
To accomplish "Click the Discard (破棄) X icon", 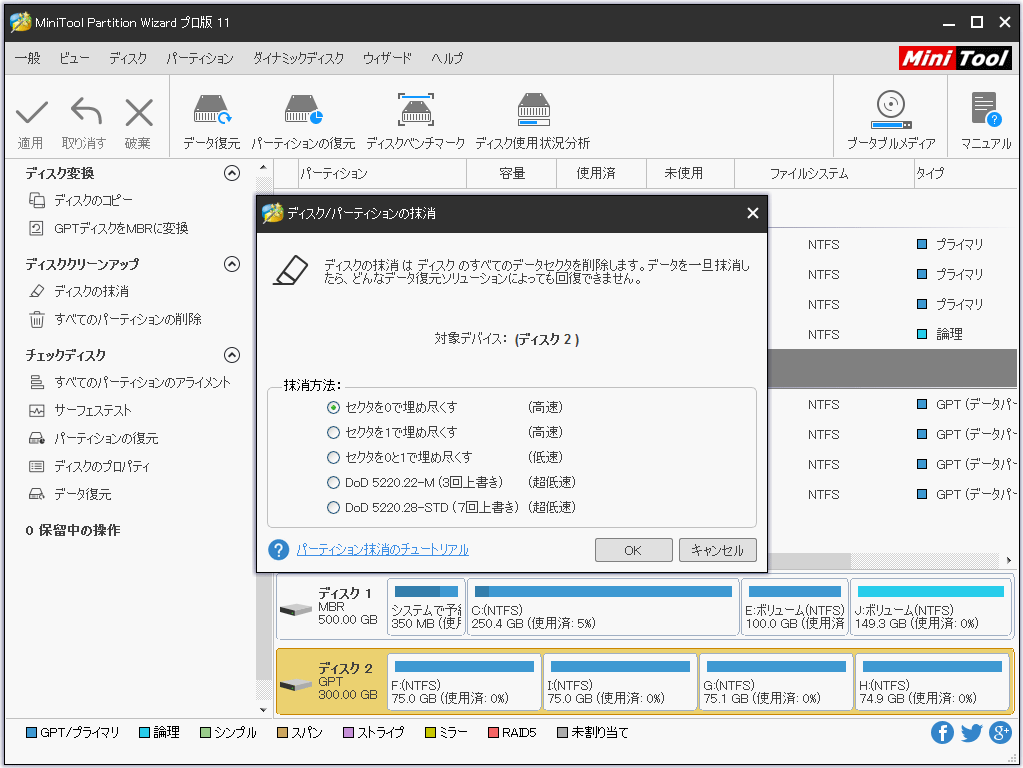I will coord(138,112).
